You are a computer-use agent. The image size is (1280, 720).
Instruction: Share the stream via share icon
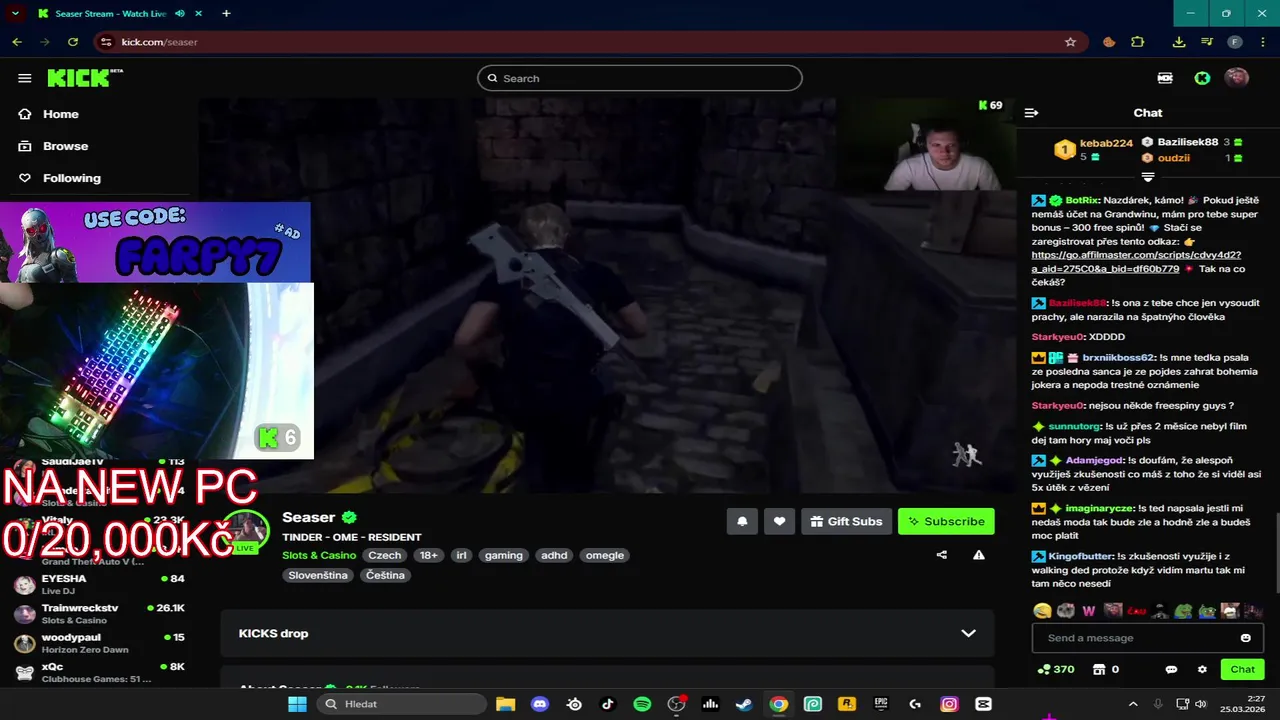941,555
